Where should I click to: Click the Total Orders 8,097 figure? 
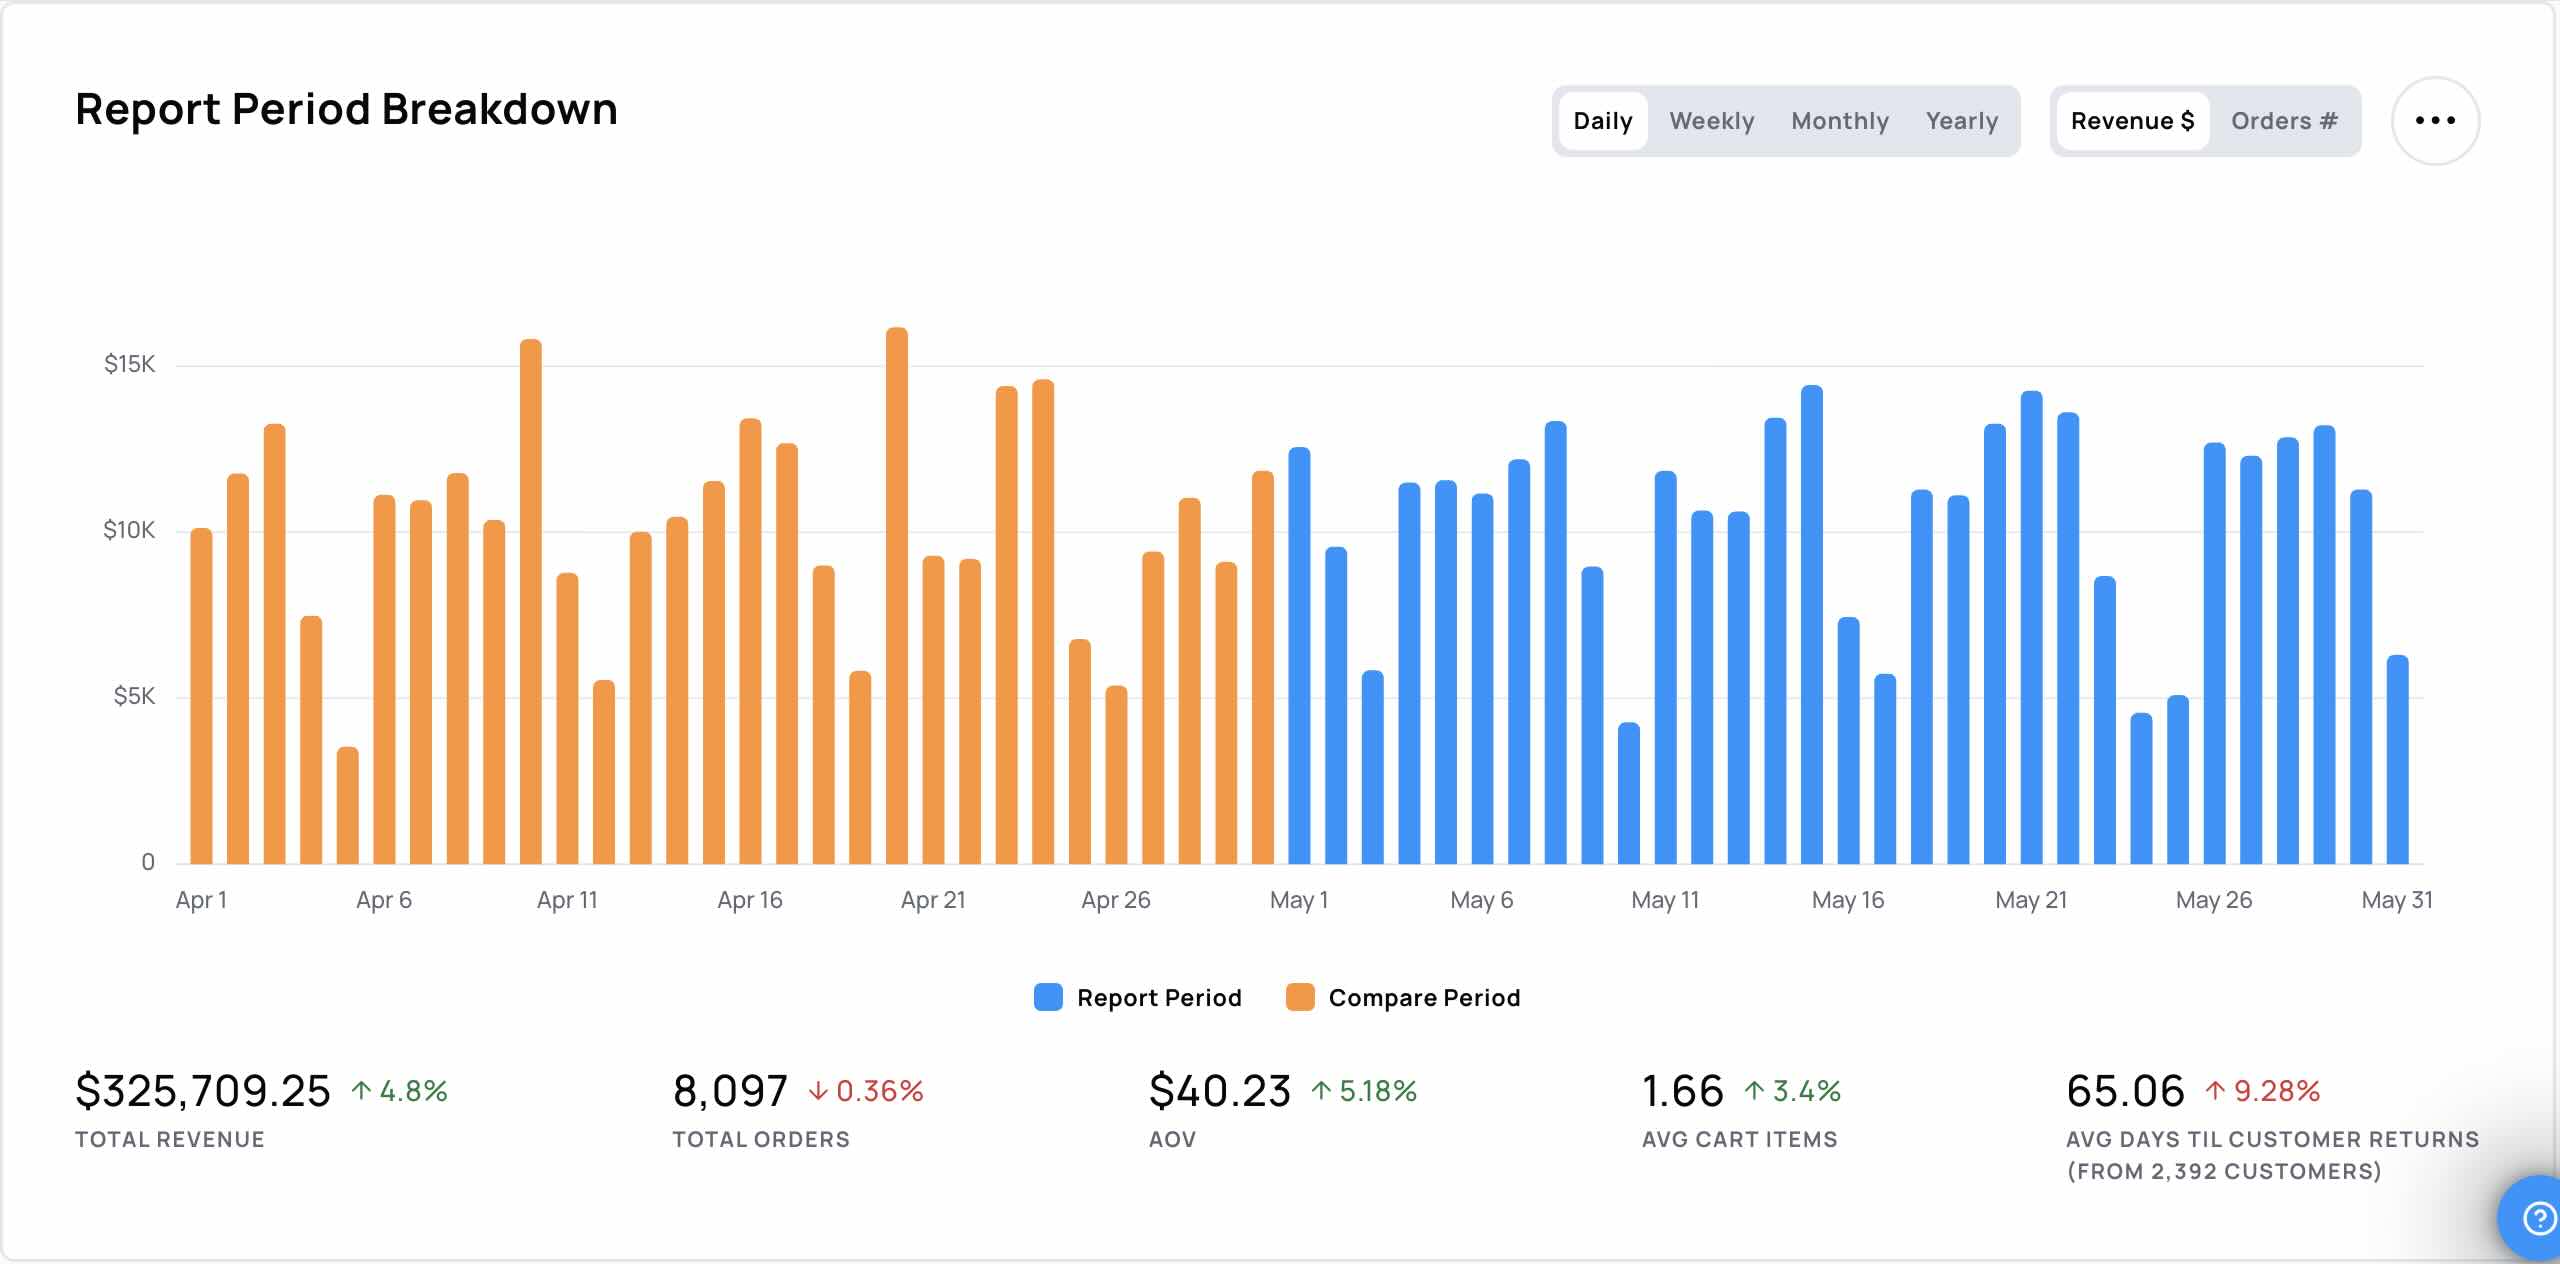click(730, 1090)
